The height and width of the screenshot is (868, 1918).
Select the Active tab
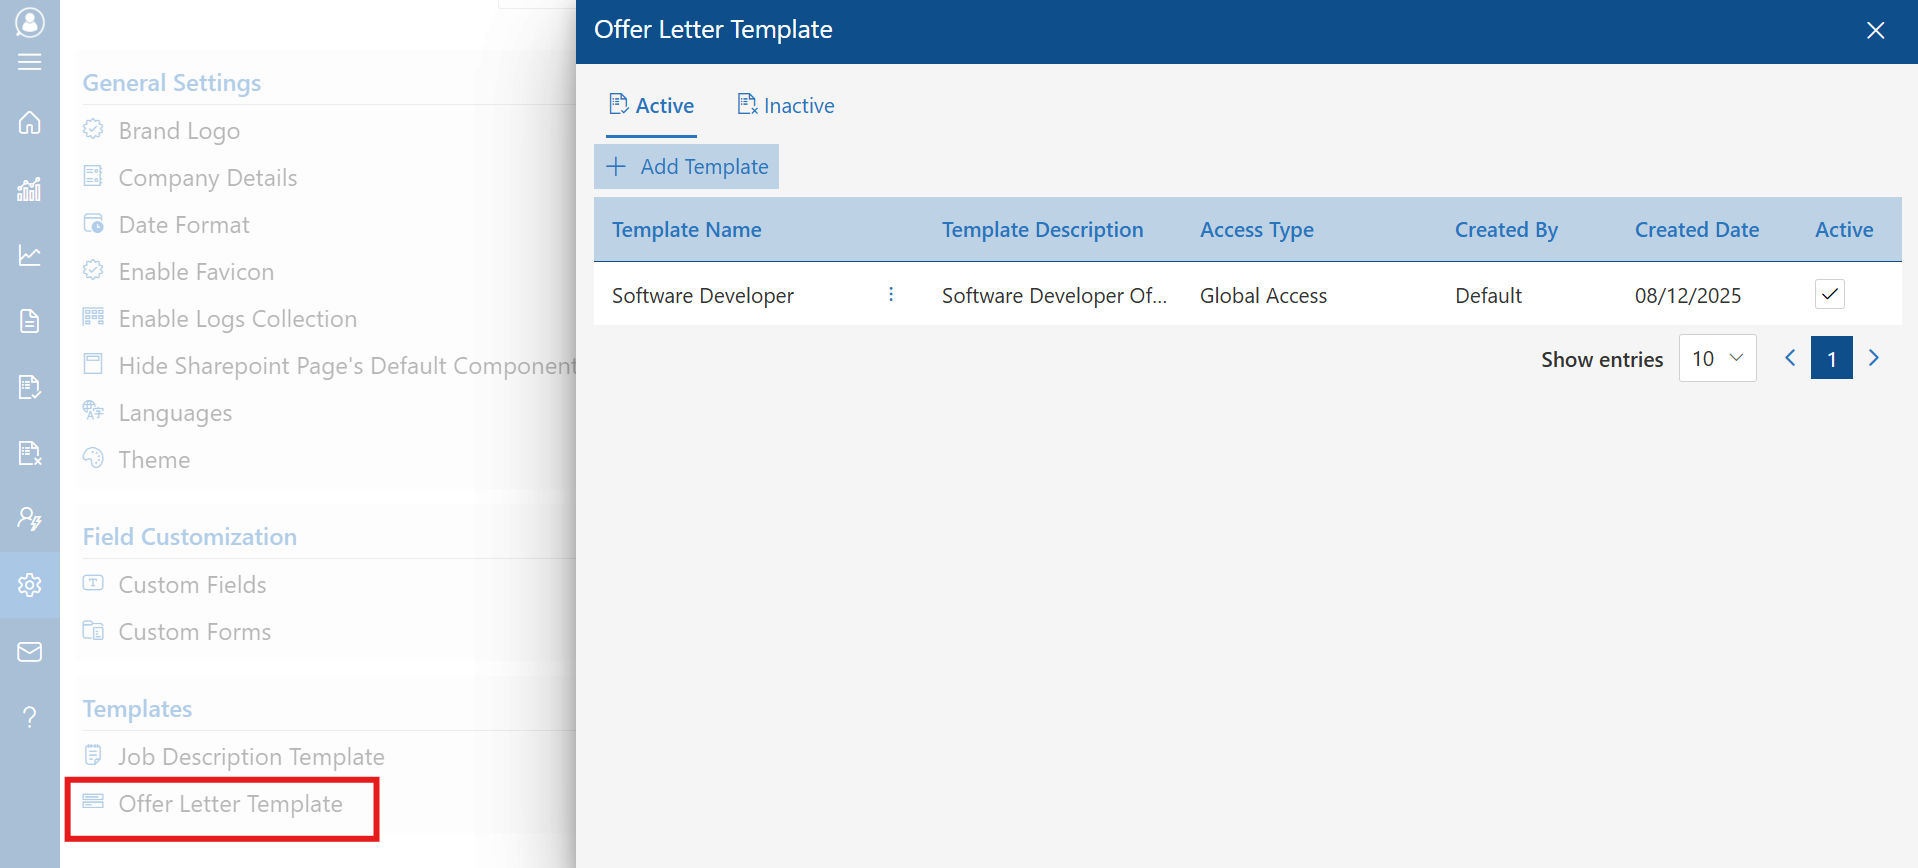[652, 106]
